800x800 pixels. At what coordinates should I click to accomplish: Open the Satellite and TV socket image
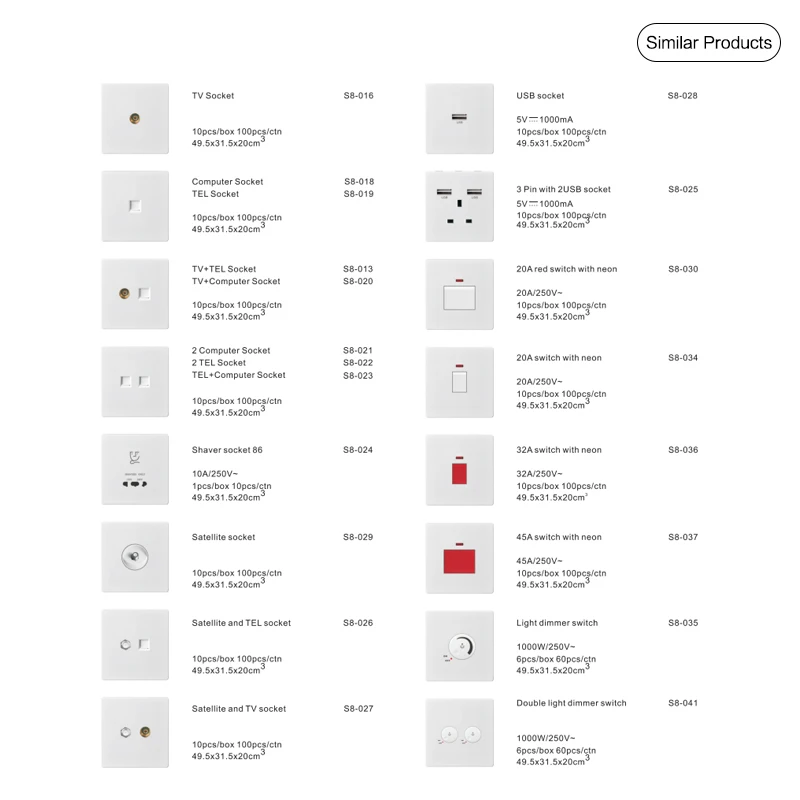coord(135,733)
